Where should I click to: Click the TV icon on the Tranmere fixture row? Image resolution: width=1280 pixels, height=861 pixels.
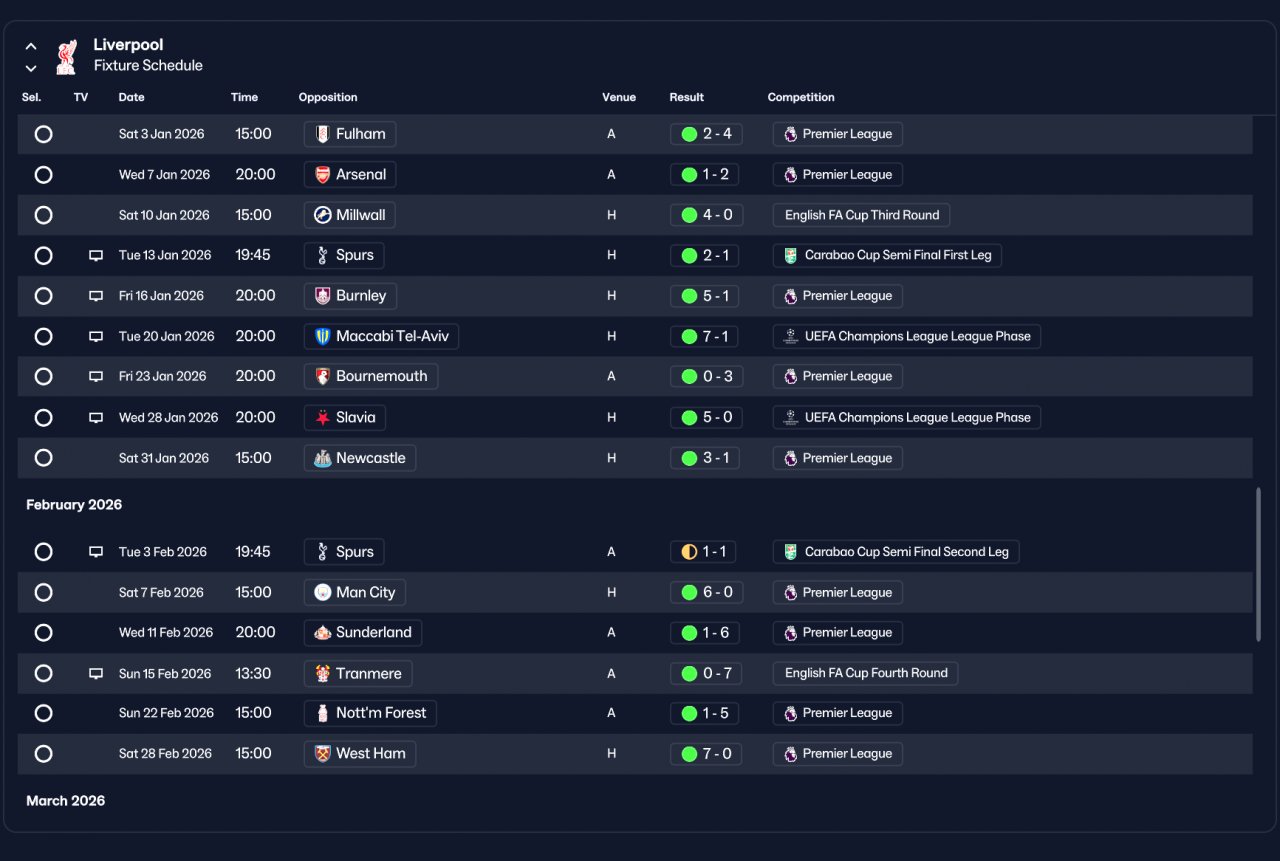(96, 673)
